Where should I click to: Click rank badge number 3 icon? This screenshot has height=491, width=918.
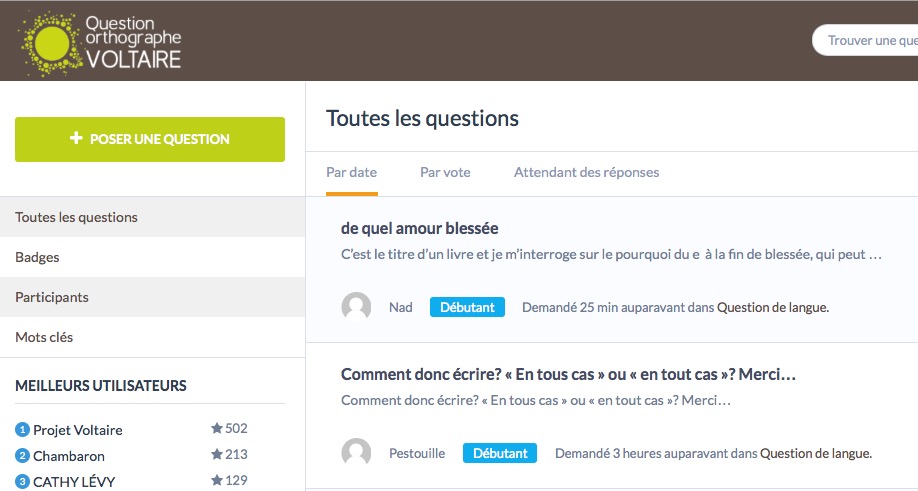pyautogui.click(x=22, y=482)
